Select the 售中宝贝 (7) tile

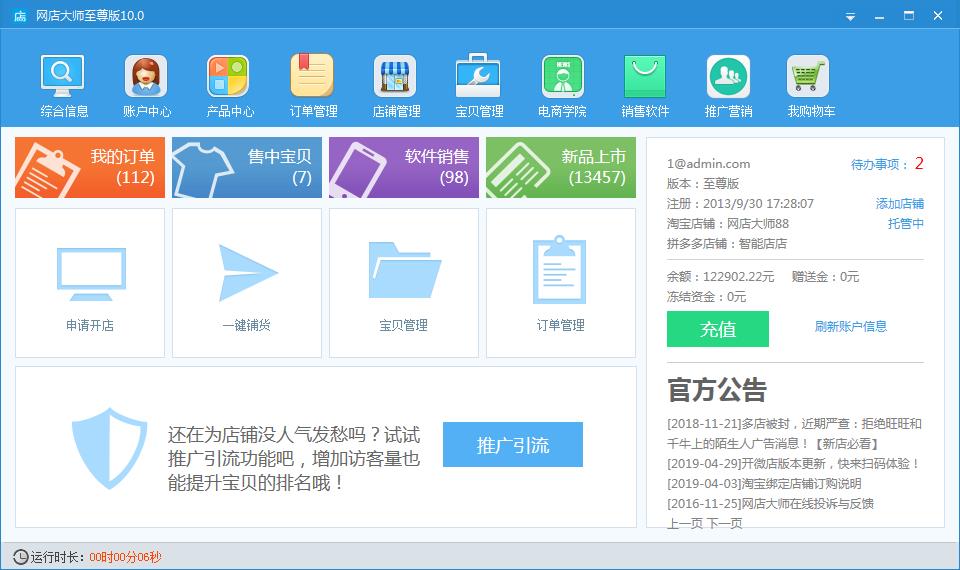247,167
